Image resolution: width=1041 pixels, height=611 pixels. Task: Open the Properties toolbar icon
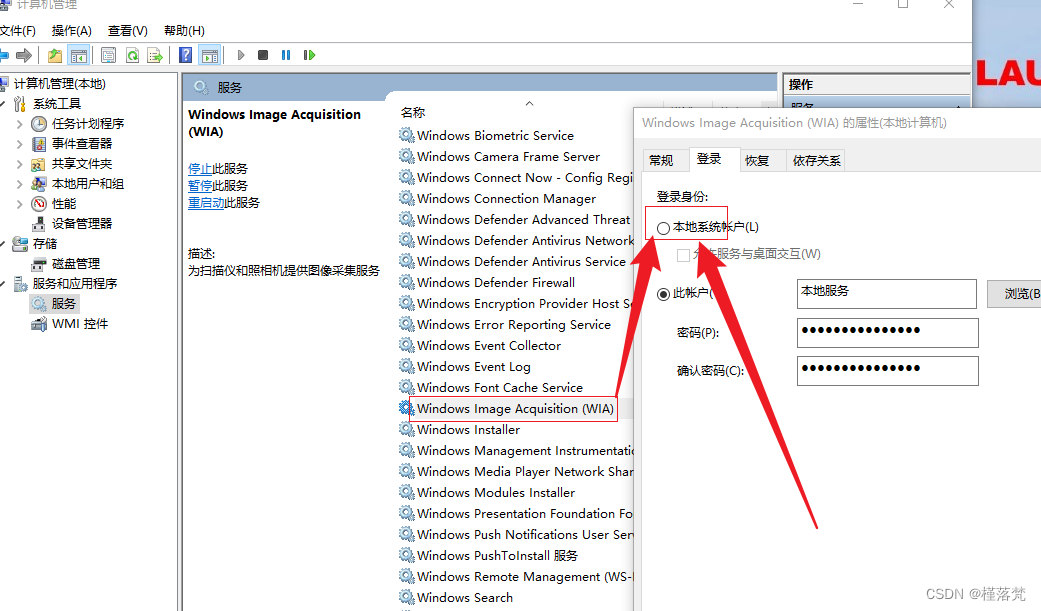[x=108, y=55]
